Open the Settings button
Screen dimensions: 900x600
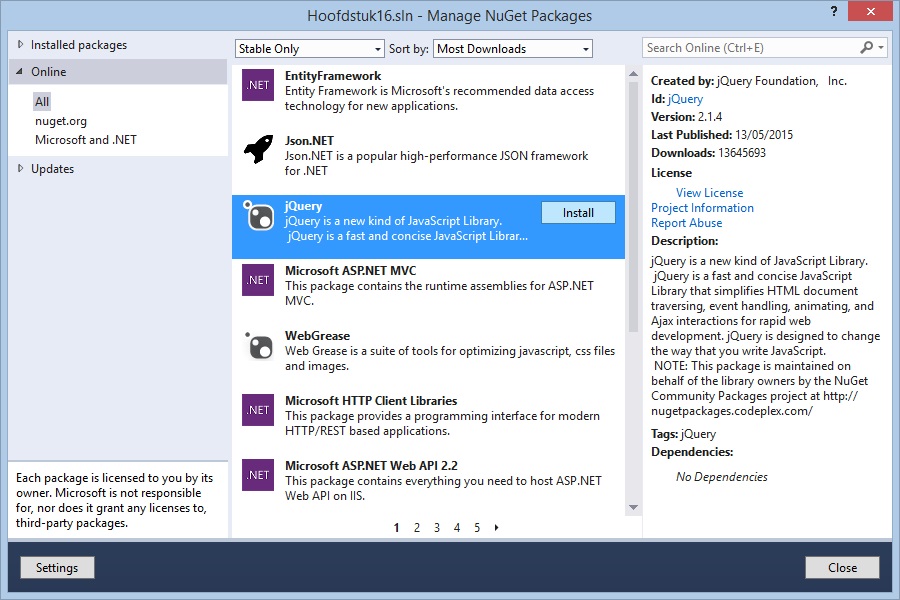(57, 567)
